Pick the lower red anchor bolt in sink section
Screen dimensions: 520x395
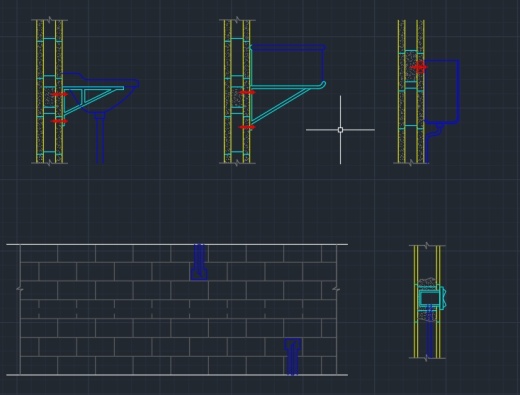pyautogui.click(x=59, y=121)
